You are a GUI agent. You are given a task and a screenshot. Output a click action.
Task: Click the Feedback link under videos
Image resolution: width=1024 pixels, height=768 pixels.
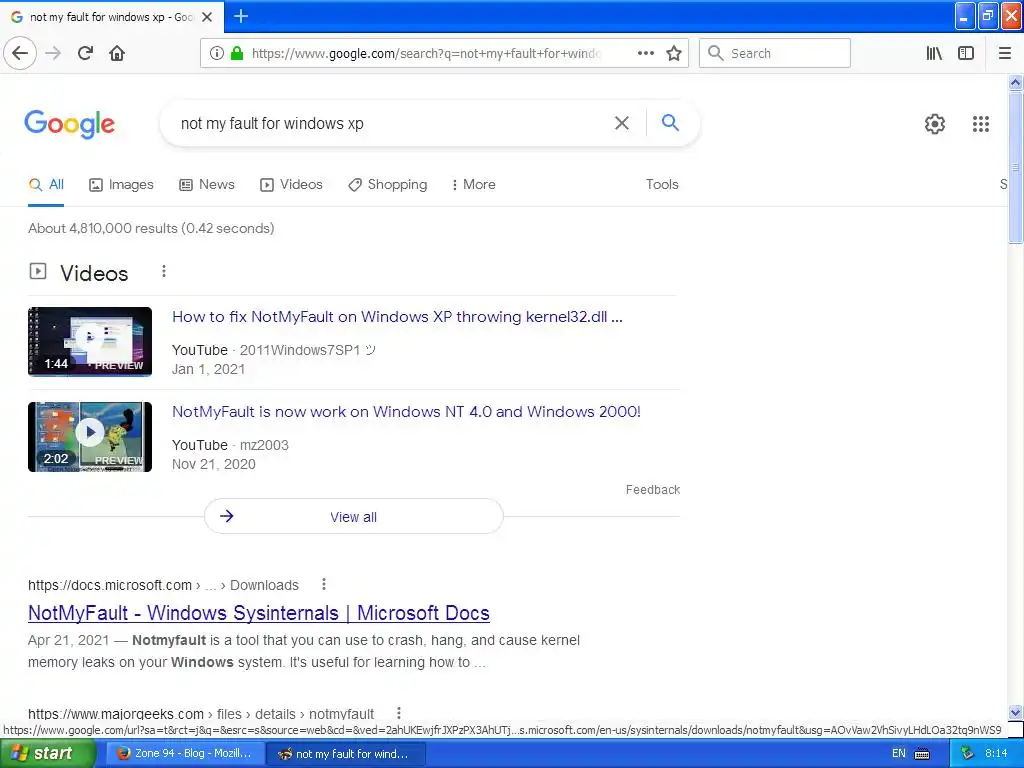653,490
